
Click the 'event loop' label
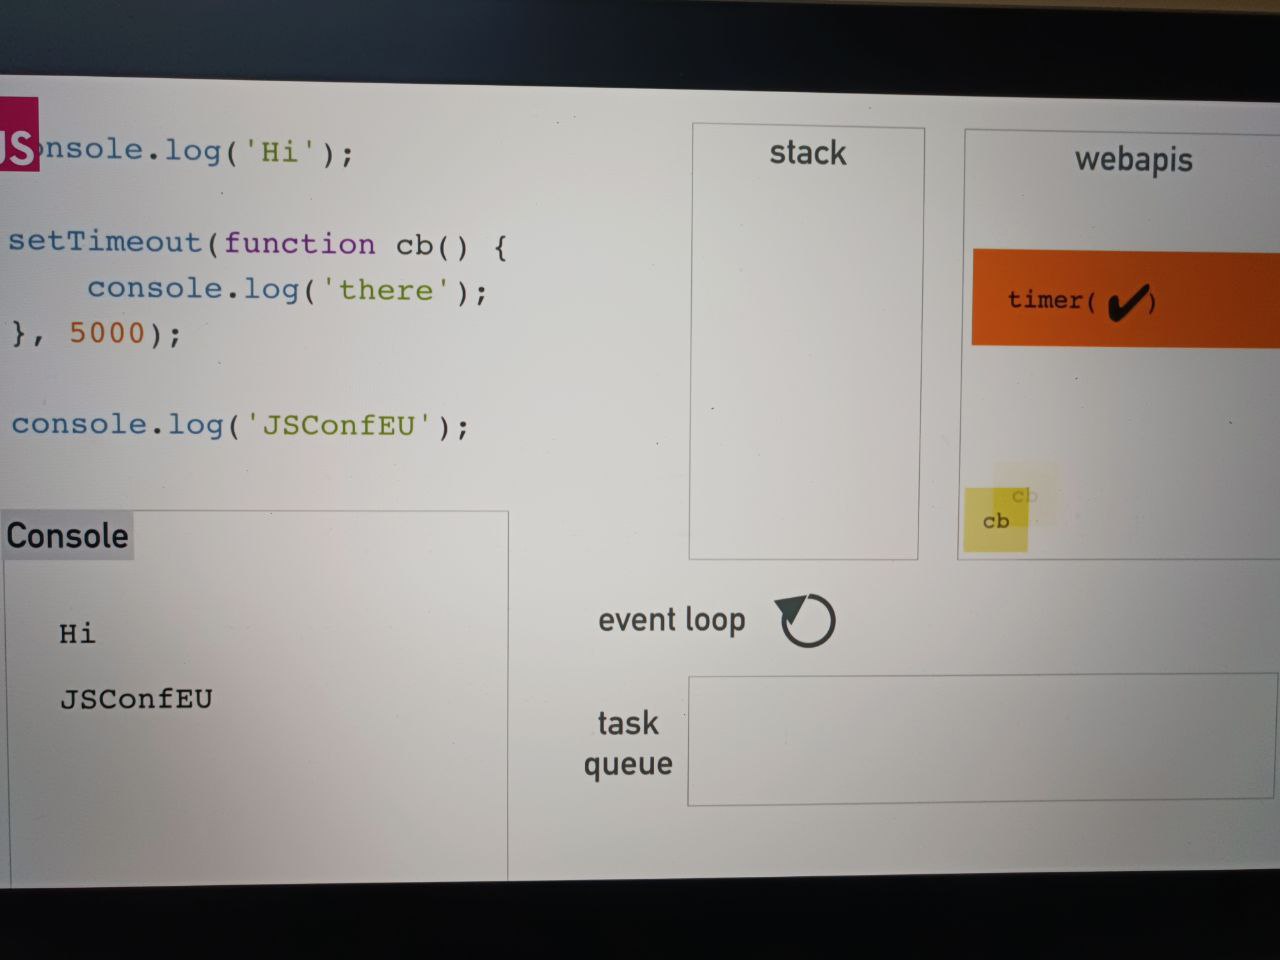pyautogui.click(x=672, y=620)
